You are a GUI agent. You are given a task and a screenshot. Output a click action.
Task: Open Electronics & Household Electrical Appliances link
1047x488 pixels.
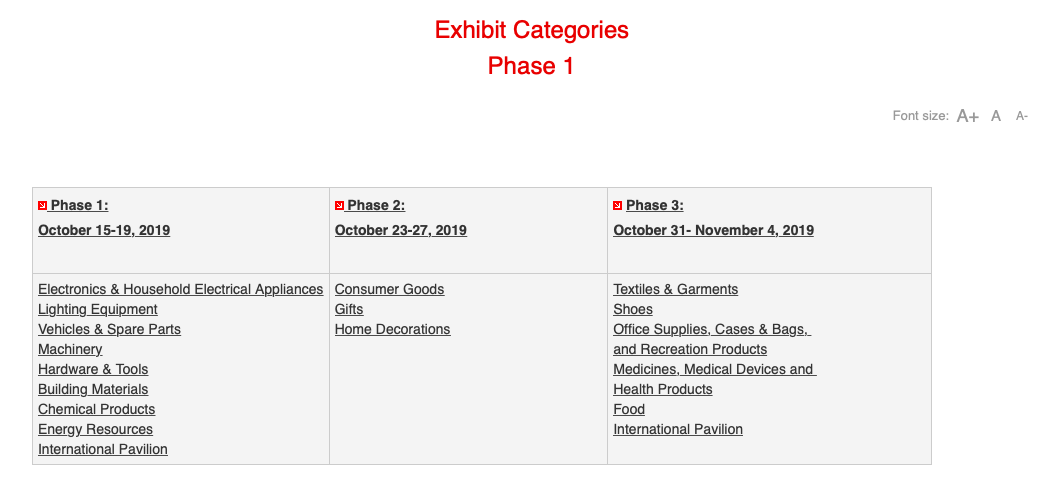click(x=180, y=289)
